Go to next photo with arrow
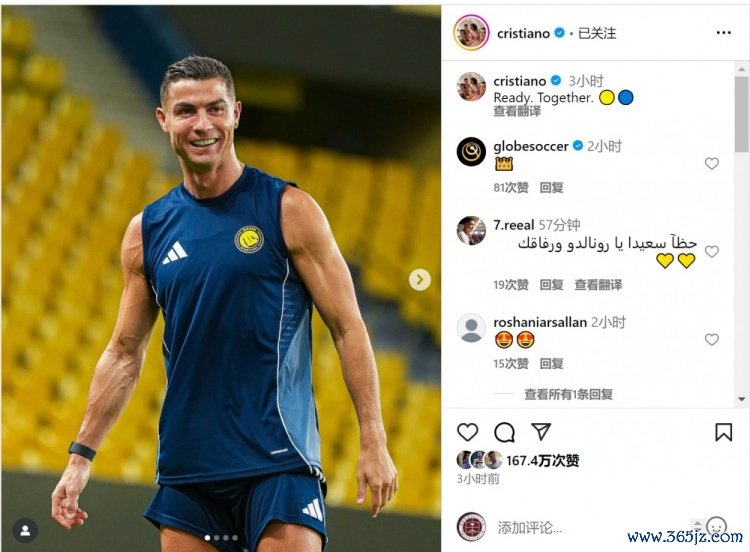Image resolution: width=750 pixels, height=552 pixels. click(x=419, y=279)
